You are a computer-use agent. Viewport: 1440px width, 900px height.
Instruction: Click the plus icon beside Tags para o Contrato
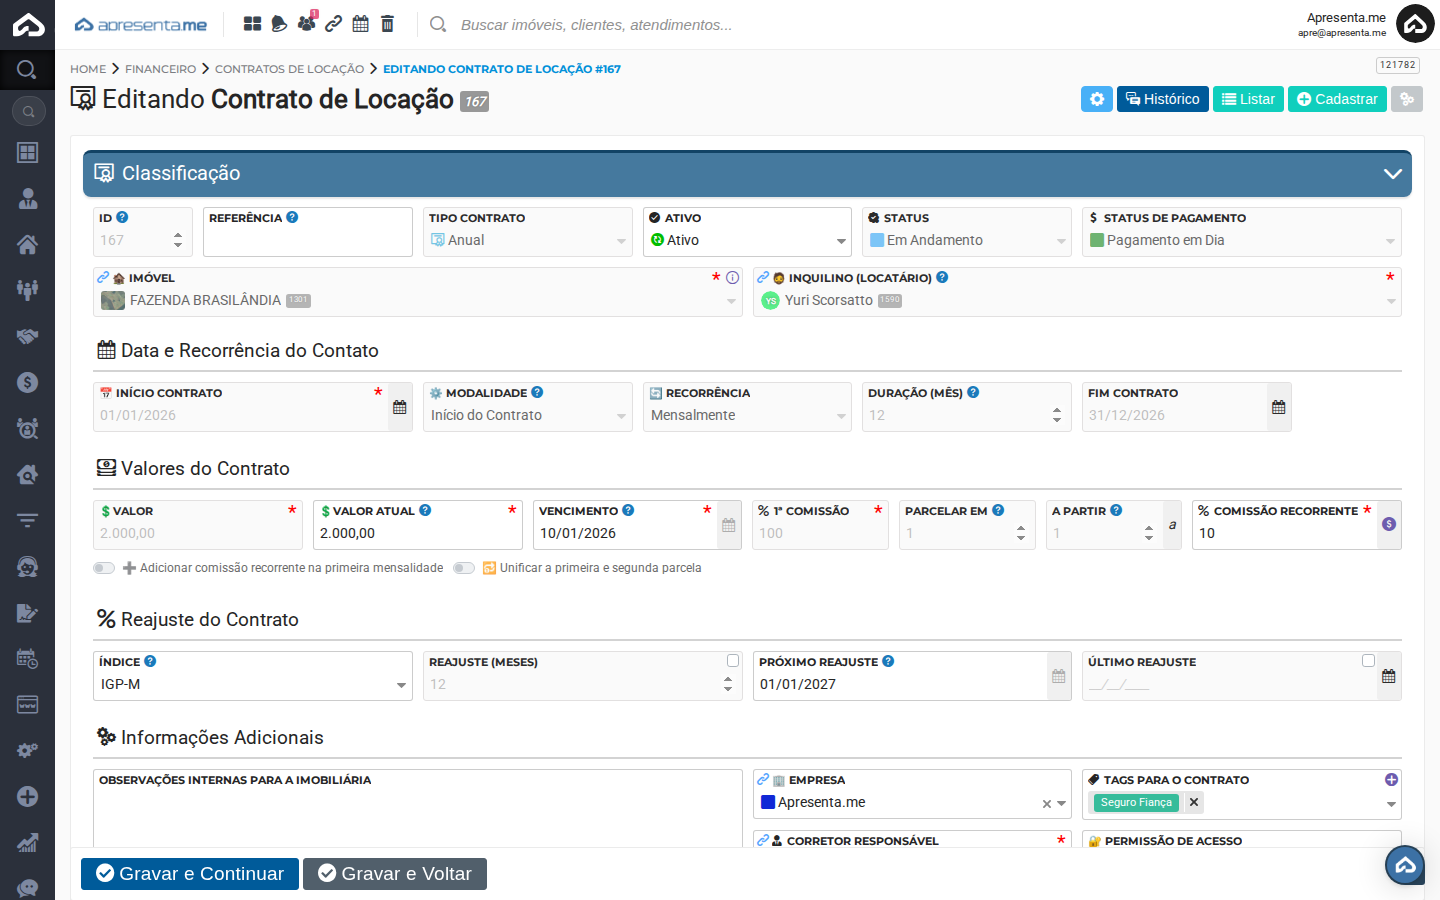coord(1390,780)
